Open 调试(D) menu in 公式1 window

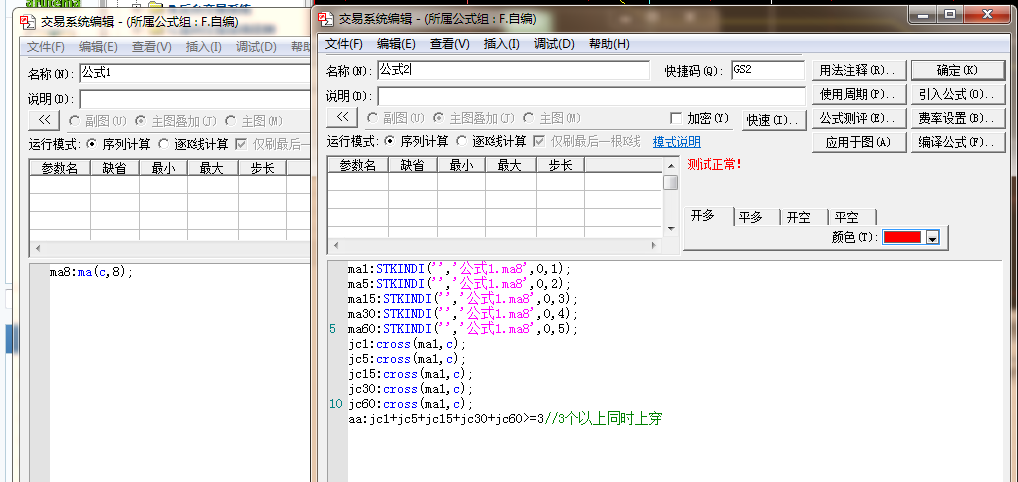click(x=256, y=47)
